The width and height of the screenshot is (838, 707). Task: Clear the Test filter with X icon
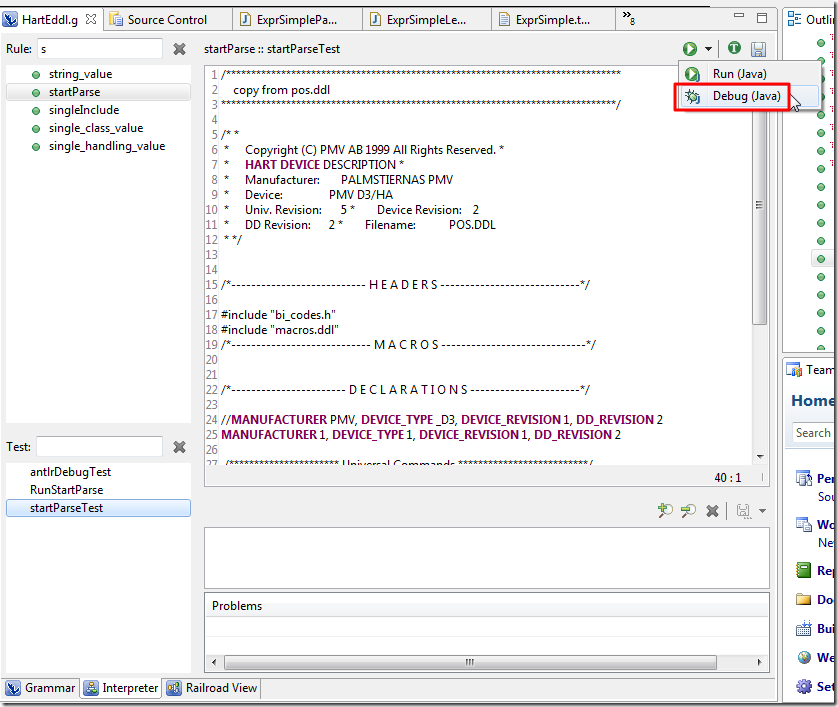(180, 447)
